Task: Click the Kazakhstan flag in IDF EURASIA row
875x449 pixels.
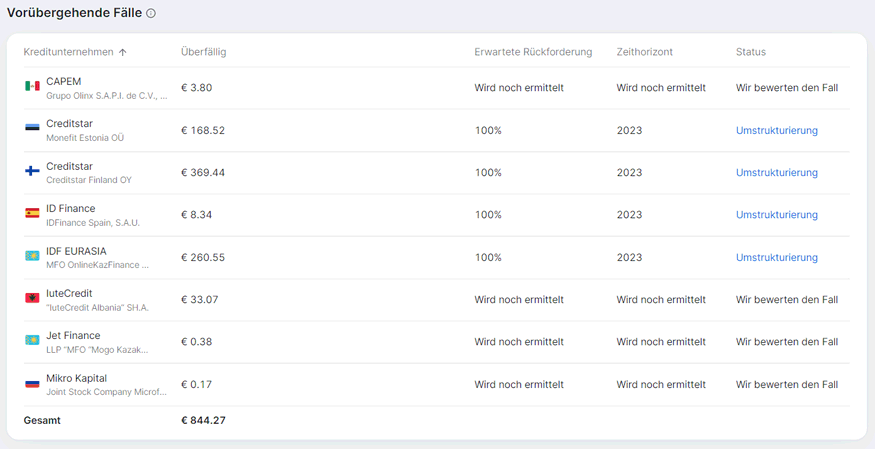Action: 32,255
